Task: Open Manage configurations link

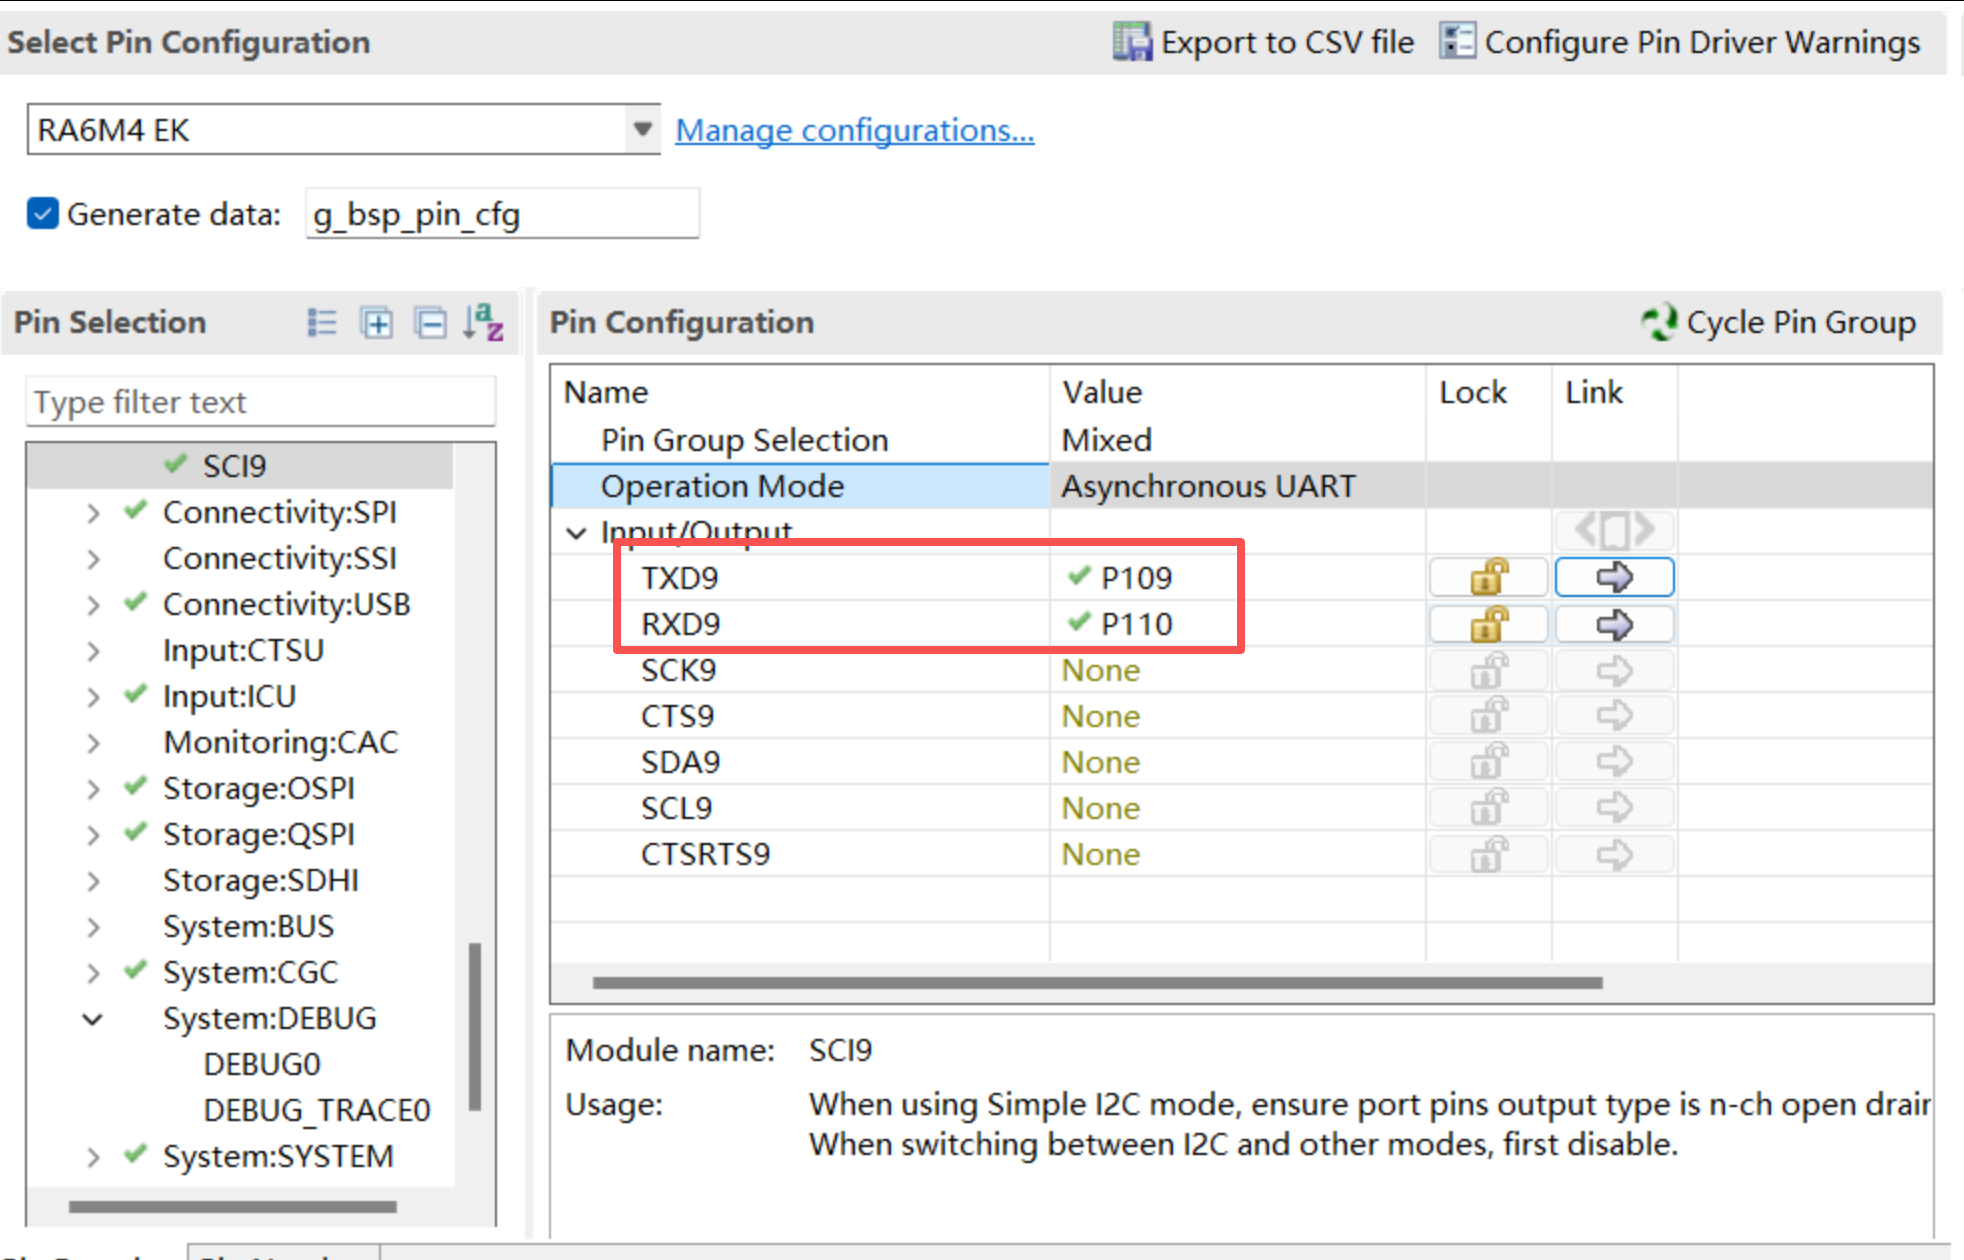Action: (x=855, y=130)
